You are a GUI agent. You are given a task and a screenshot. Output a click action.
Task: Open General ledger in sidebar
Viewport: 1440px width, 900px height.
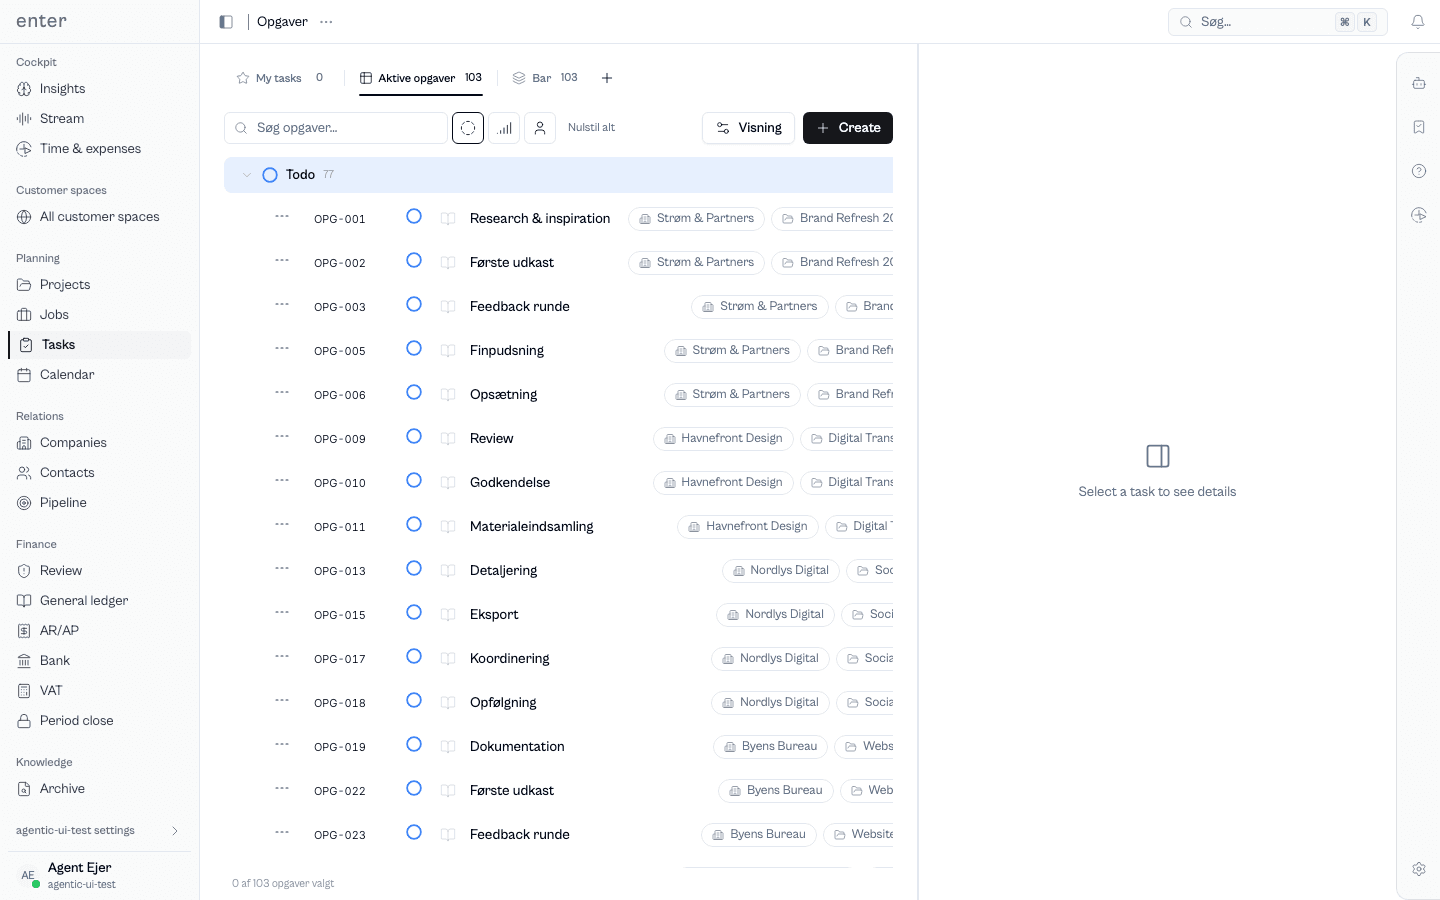[99, 601]
